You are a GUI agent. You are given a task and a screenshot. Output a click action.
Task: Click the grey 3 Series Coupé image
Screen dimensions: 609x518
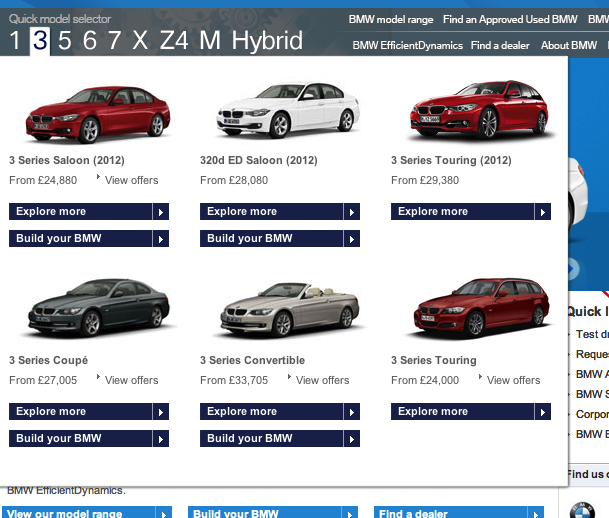pos(99,308)
